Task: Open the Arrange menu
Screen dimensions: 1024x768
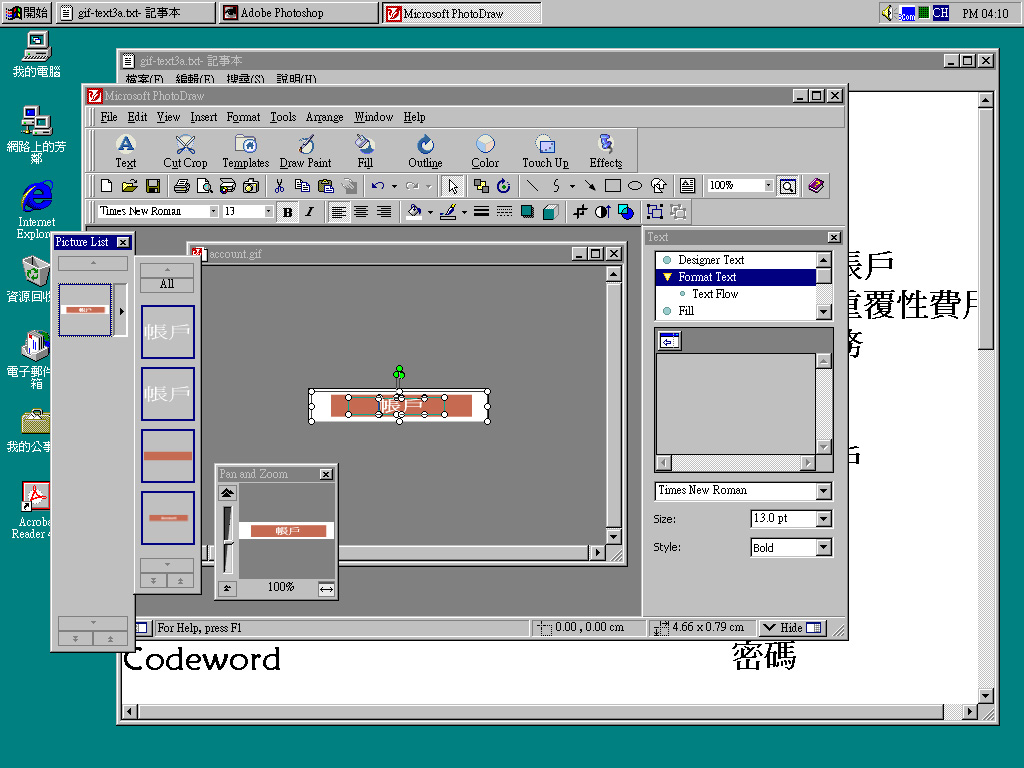Action: (324, 117)
